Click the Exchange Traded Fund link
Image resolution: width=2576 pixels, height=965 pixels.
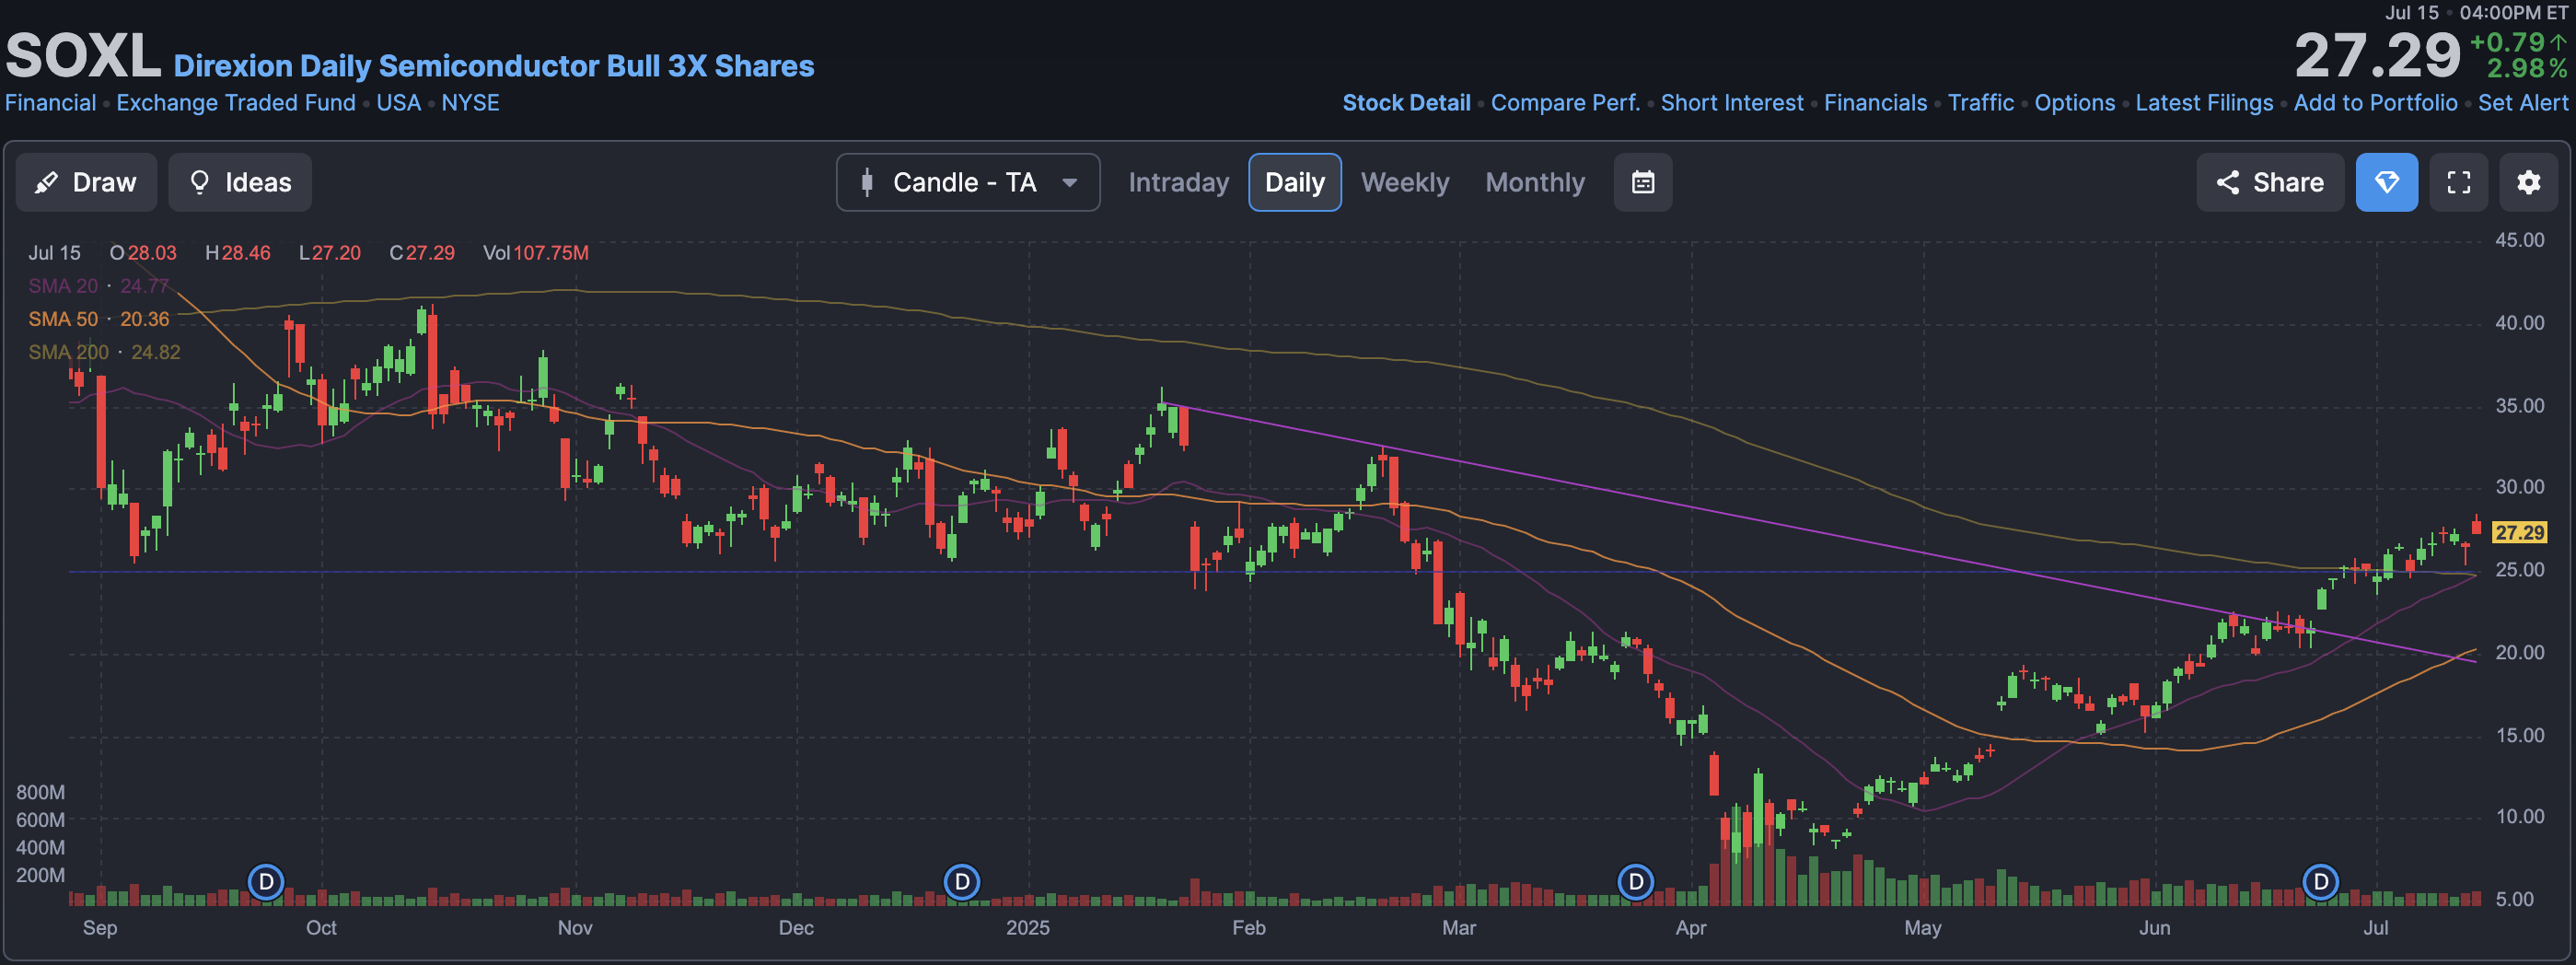point(236,103)
